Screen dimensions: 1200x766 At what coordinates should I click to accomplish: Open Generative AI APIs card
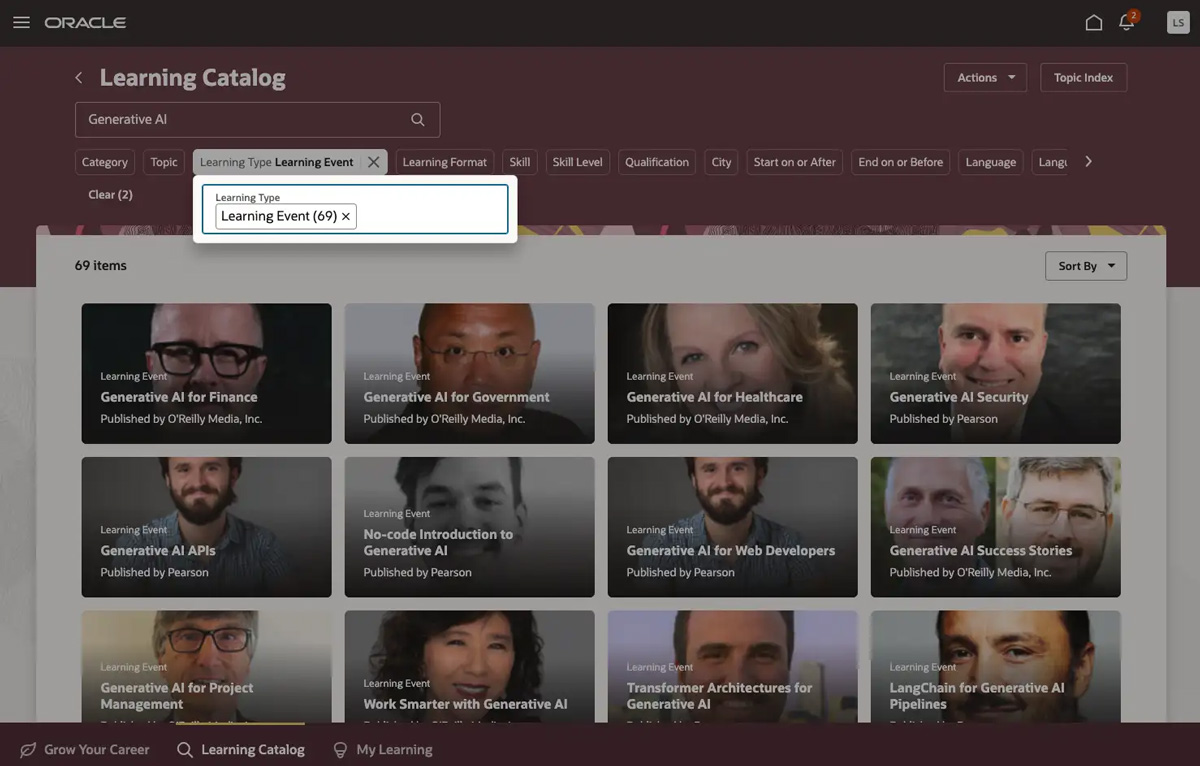(206, 527)
